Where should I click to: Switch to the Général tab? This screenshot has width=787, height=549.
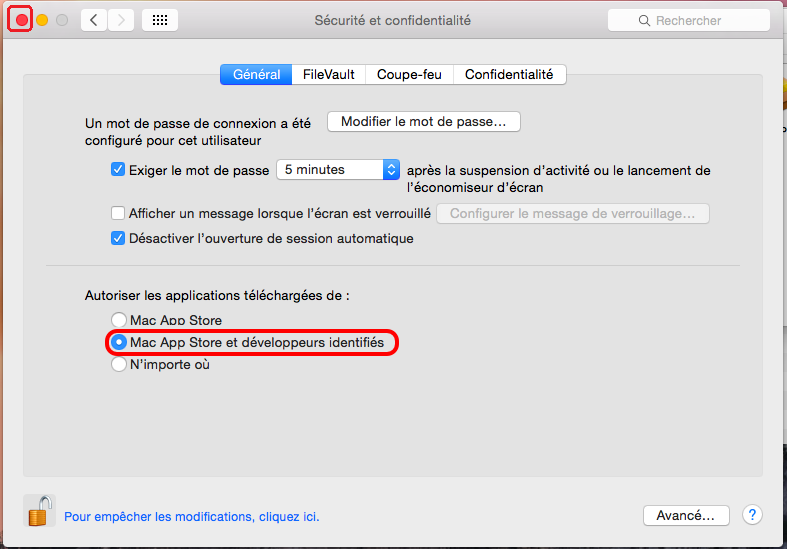pyautogui.click(x=256, y=74)
